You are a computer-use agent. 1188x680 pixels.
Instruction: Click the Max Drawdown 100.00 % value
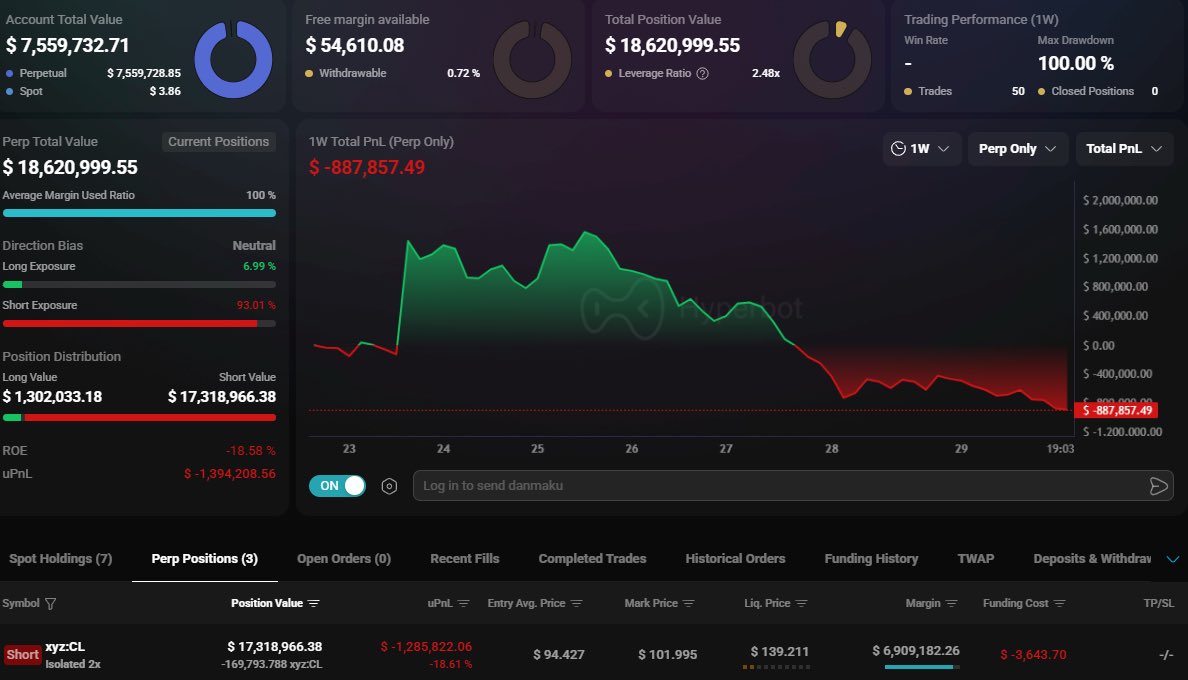(1076, 64)
